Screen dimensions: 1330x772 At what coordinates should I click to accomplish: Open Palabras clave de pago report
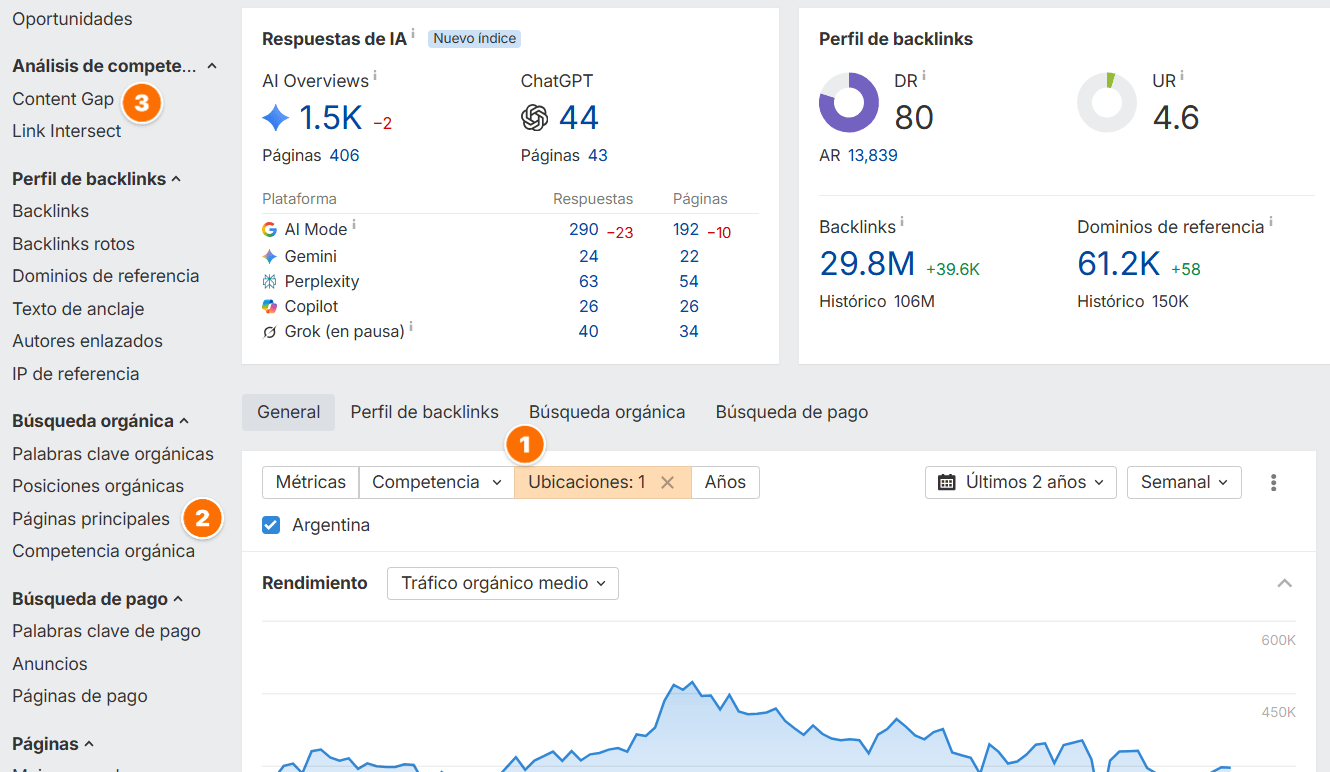[106, 631]
